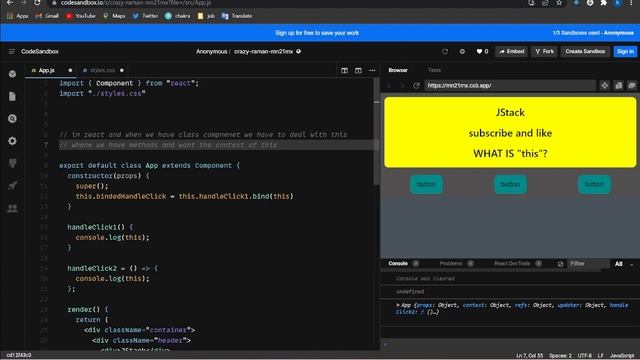Bookmark this page with the star icon
Screen dimensions: 640x360
559,3
